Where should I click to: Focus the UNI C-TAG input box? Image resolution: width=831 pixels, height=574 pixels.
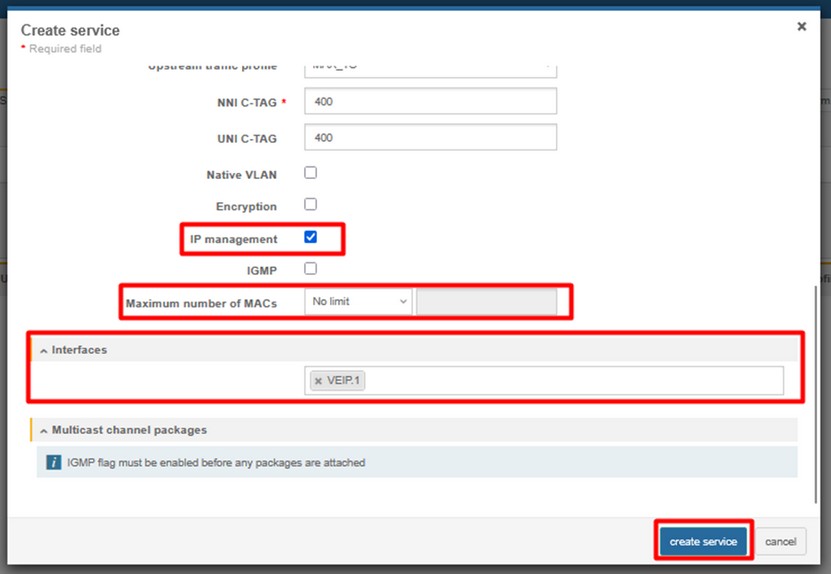coord(430,137)
